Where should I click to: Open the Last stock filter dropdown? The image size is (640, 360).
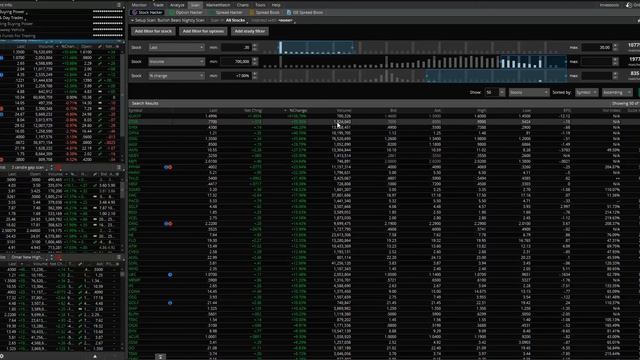tap(176, 47)
